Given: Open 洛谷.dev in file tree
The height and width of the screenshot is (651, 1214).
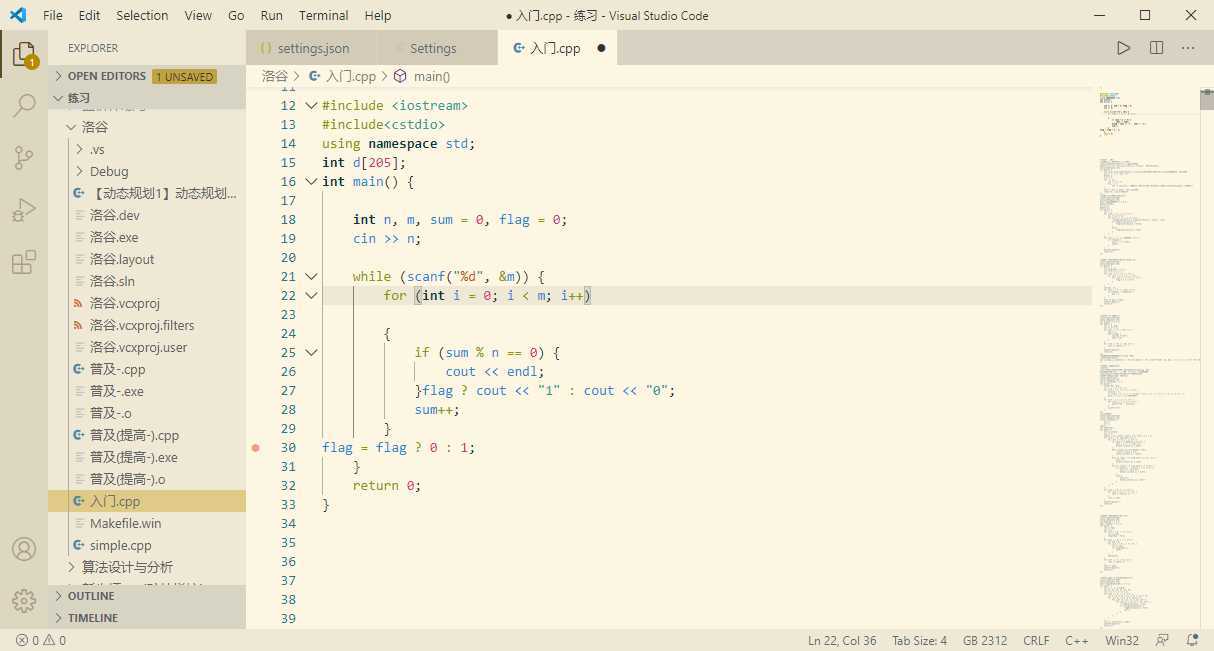Looking at the screenshot, I should [x=146, y=215].
